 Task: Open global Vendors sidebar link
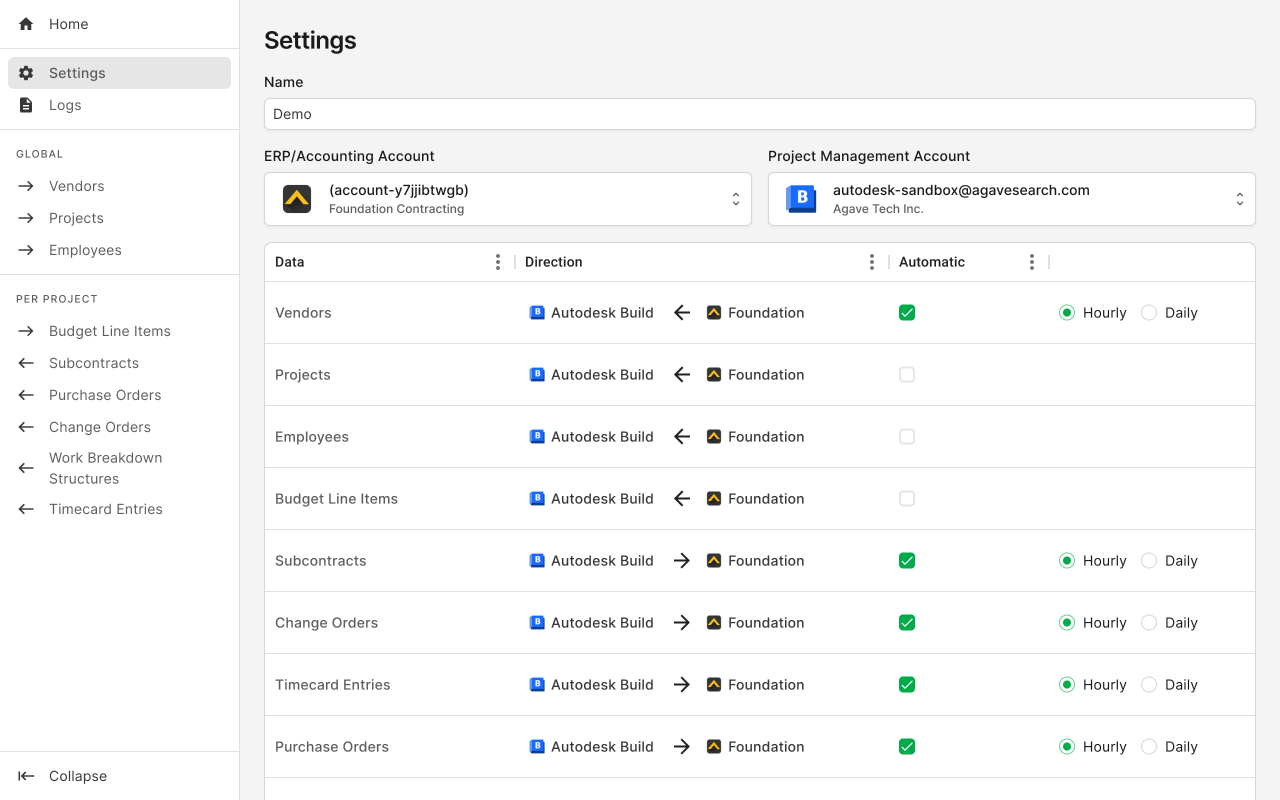pyautogui.click(x=119, y=186)
